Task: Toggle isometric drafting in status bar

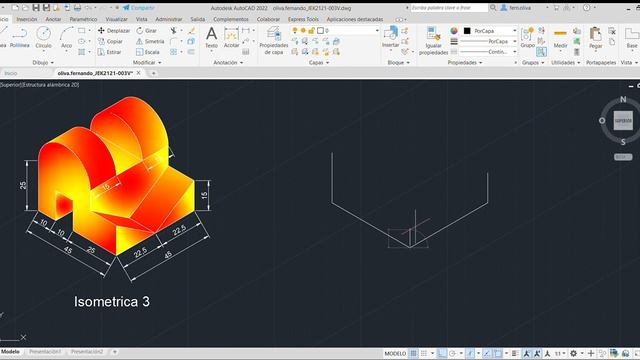Action: (x=471, y=353)
